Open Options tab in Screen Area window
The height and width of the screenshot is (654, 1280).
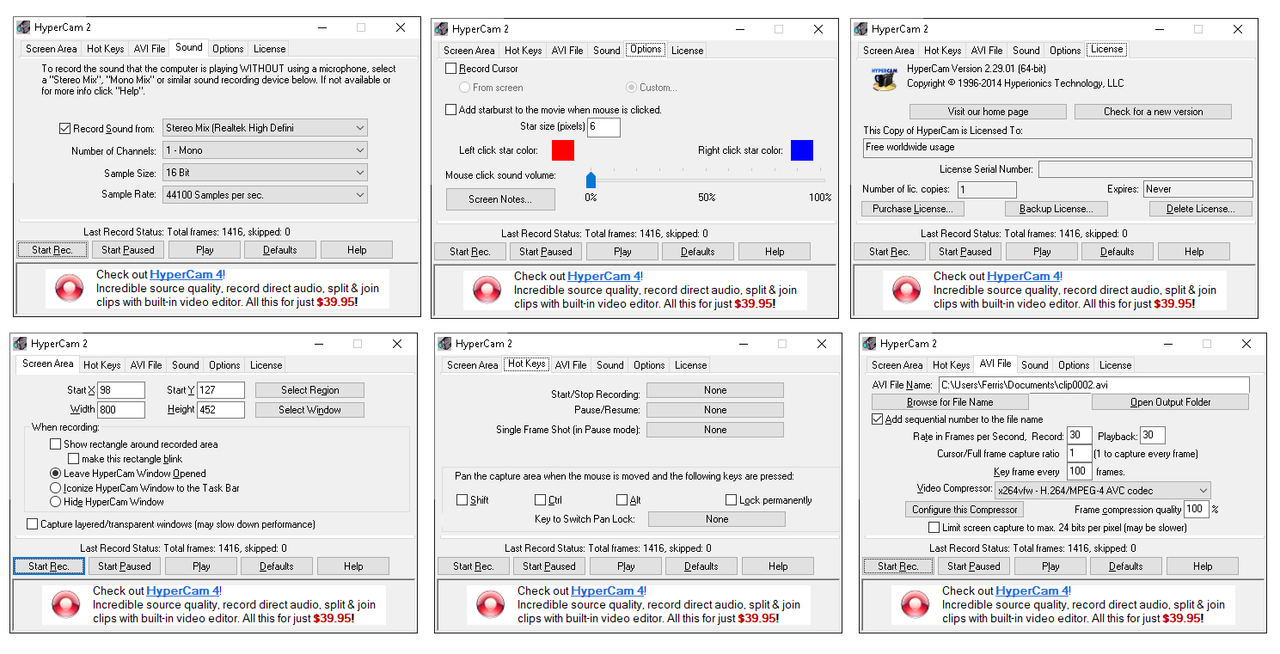pyautogui.click(x=224, y=365)
